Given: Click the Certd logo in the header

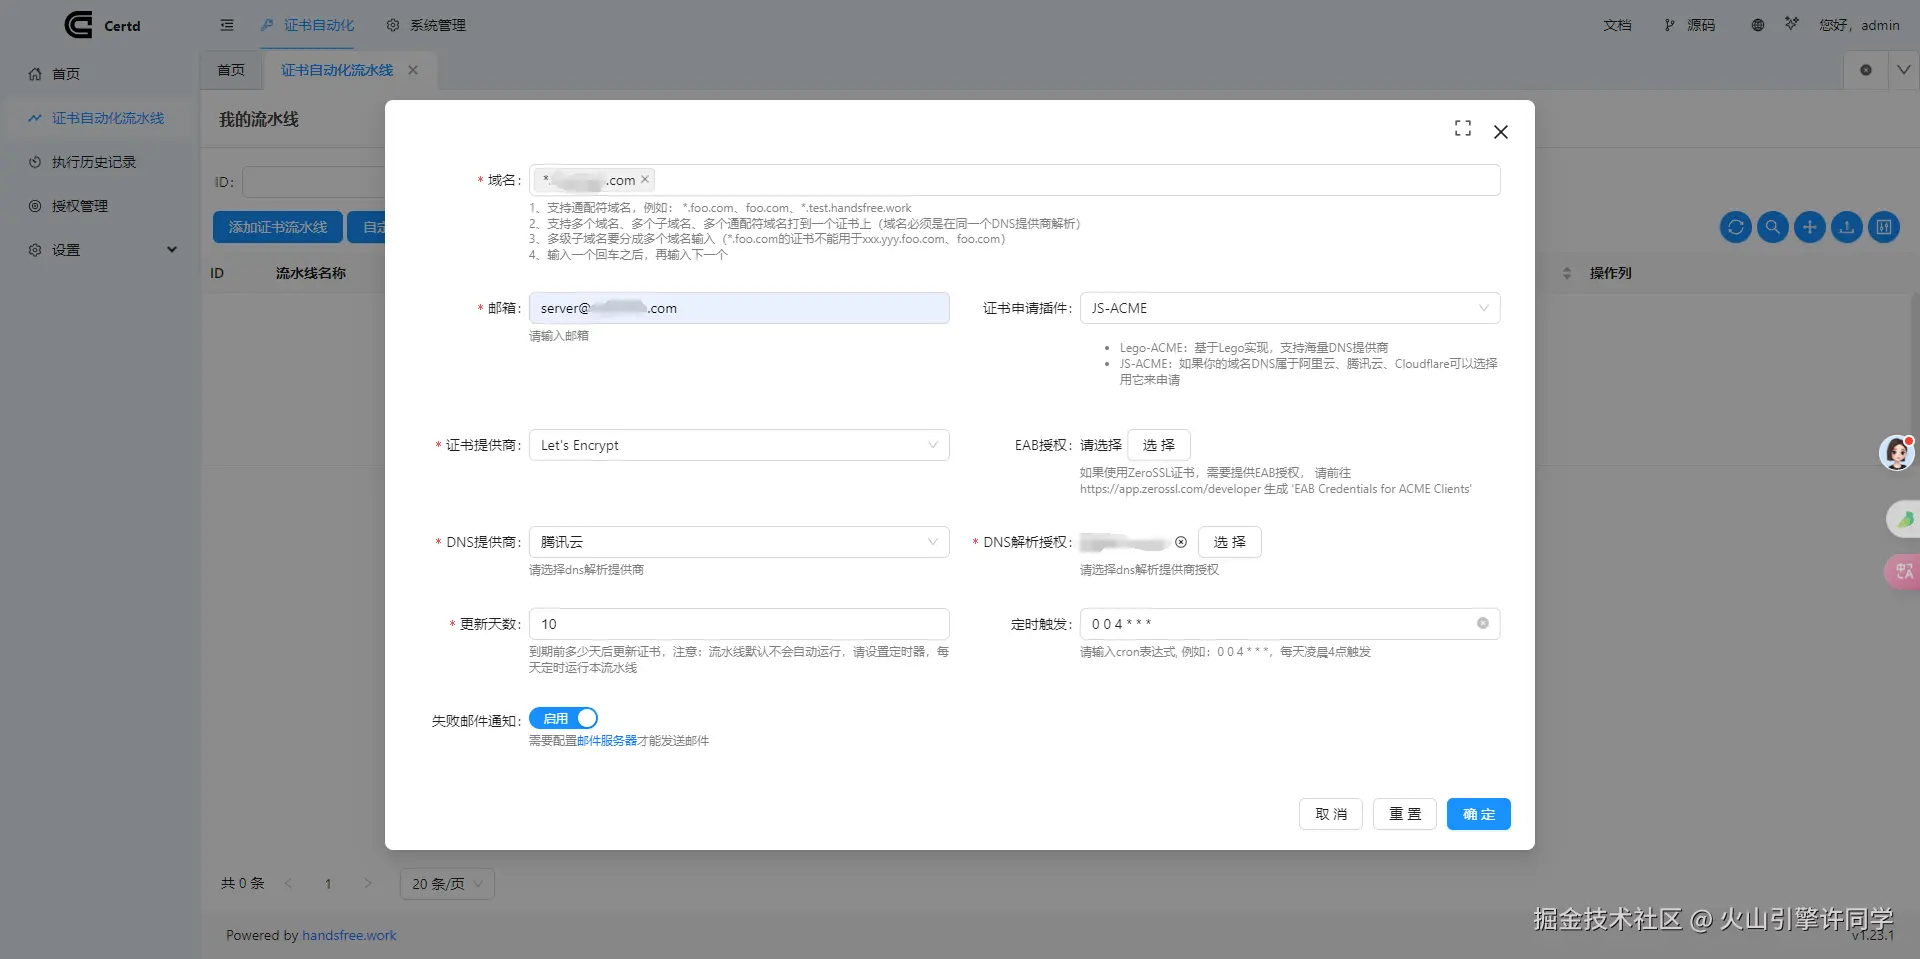Looking at the screenshot, I should coord(101,25).
